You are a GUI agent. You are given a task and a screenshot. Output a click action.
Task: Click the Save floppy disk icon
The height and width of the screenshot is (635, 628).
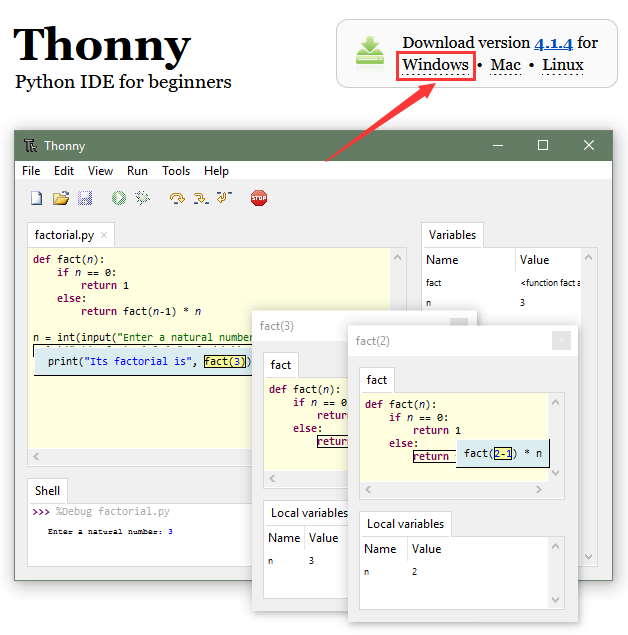point(85,198)
